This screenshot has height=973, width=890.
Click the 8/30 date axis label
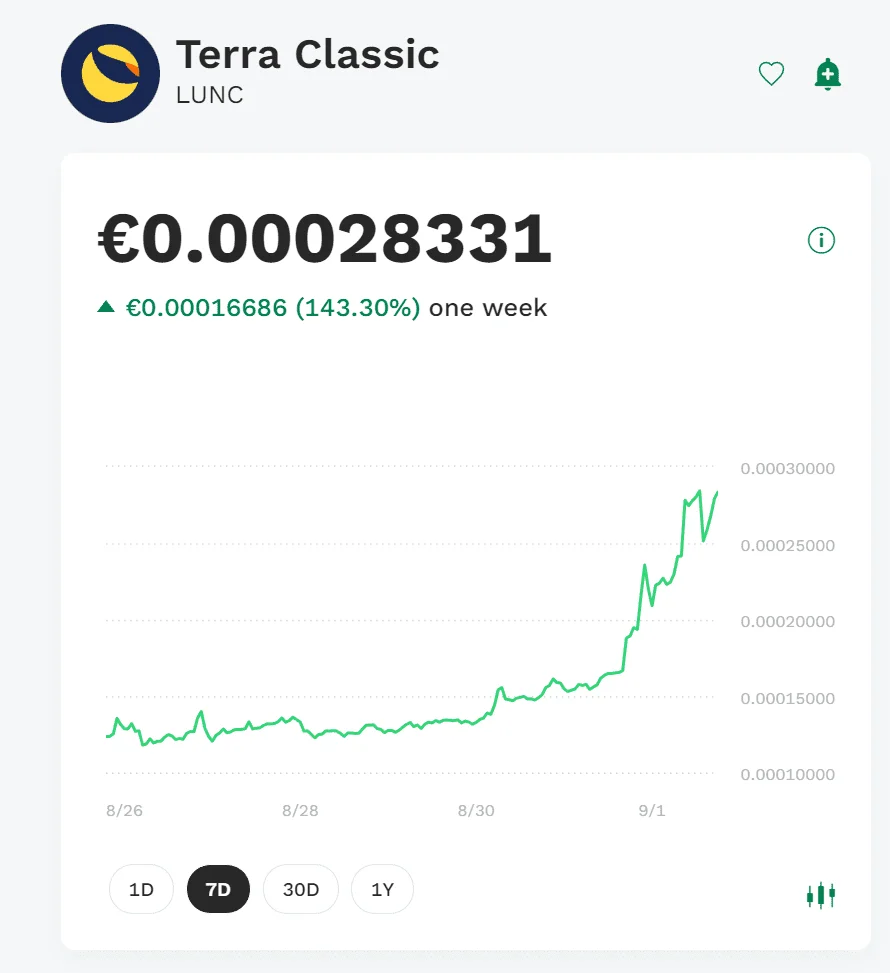coord(476,810)
